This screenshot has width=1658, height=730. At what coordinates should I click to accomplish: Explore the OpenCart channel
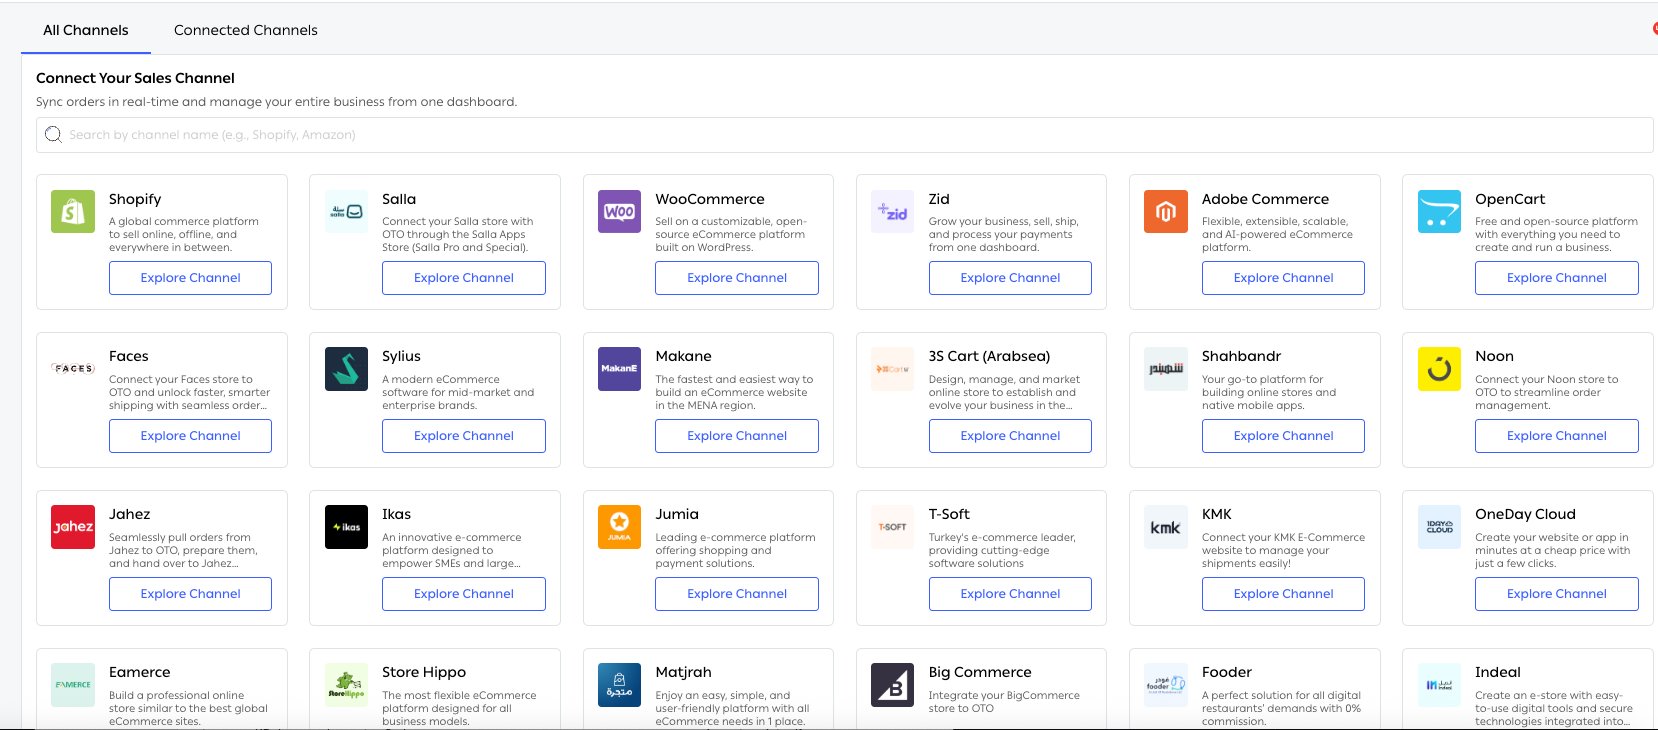[x=1557, y=278]
